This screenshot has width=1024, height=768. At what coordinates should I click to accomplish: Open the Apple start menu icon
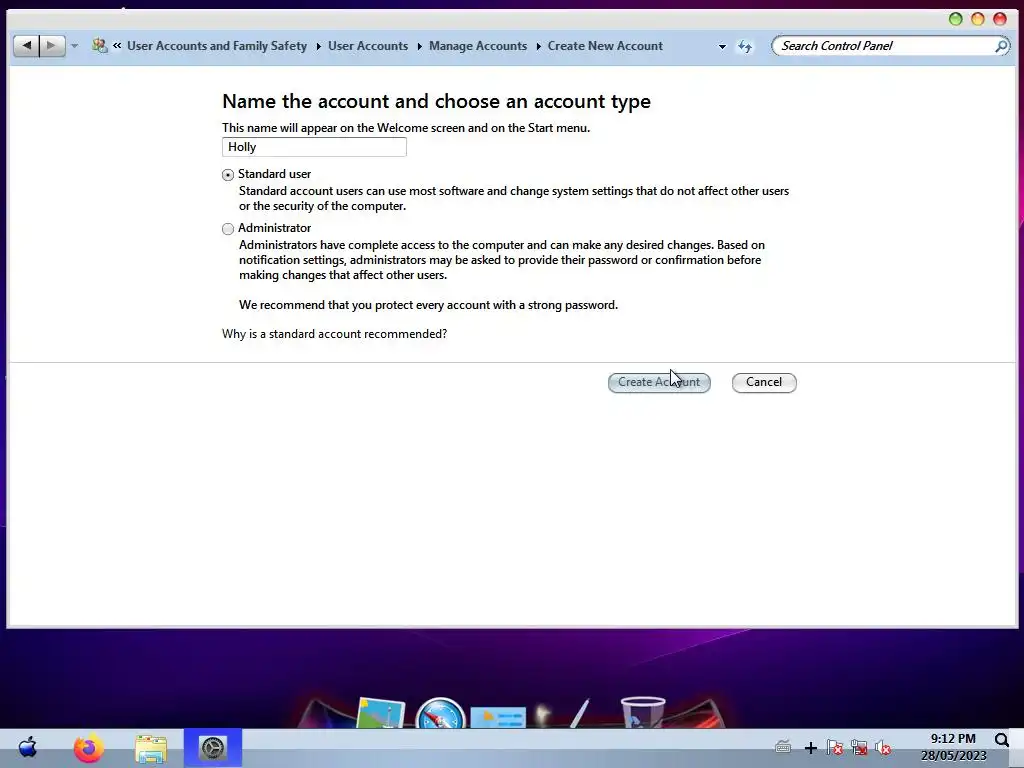click(27, 748)
